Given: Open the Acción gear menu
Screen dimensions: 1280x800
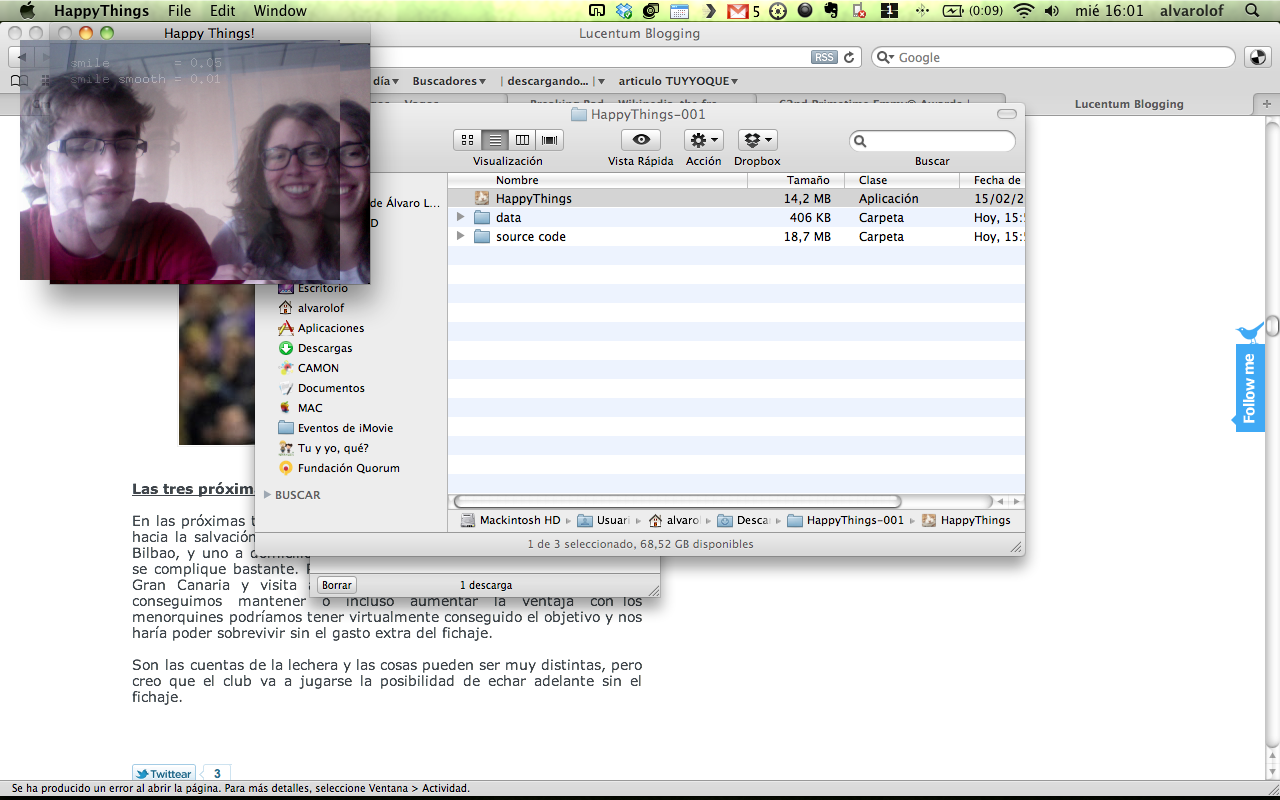Looking at the screenshot, I should (x=703, y=140).
